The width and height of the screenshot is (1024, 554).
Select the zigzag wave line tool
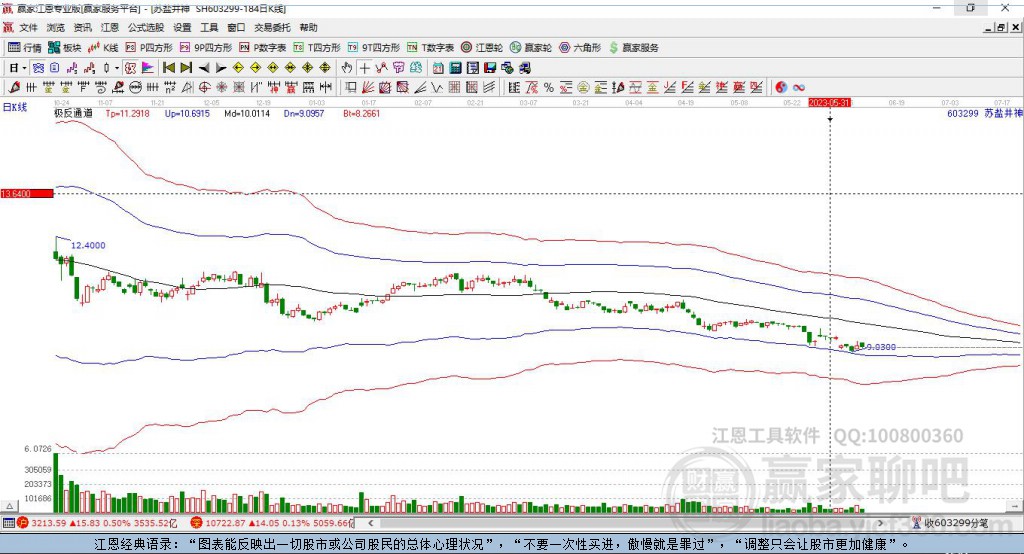tap(436, 87)
